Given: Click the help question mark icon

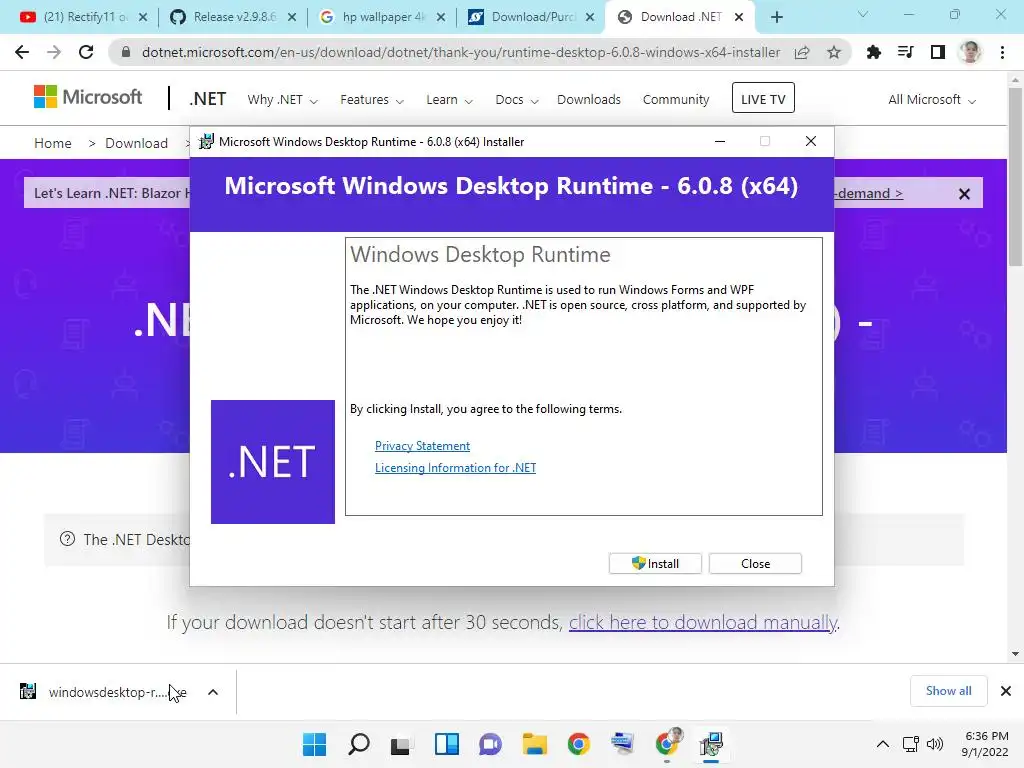Looking at the screenshot, I should (x=67, y=539).
